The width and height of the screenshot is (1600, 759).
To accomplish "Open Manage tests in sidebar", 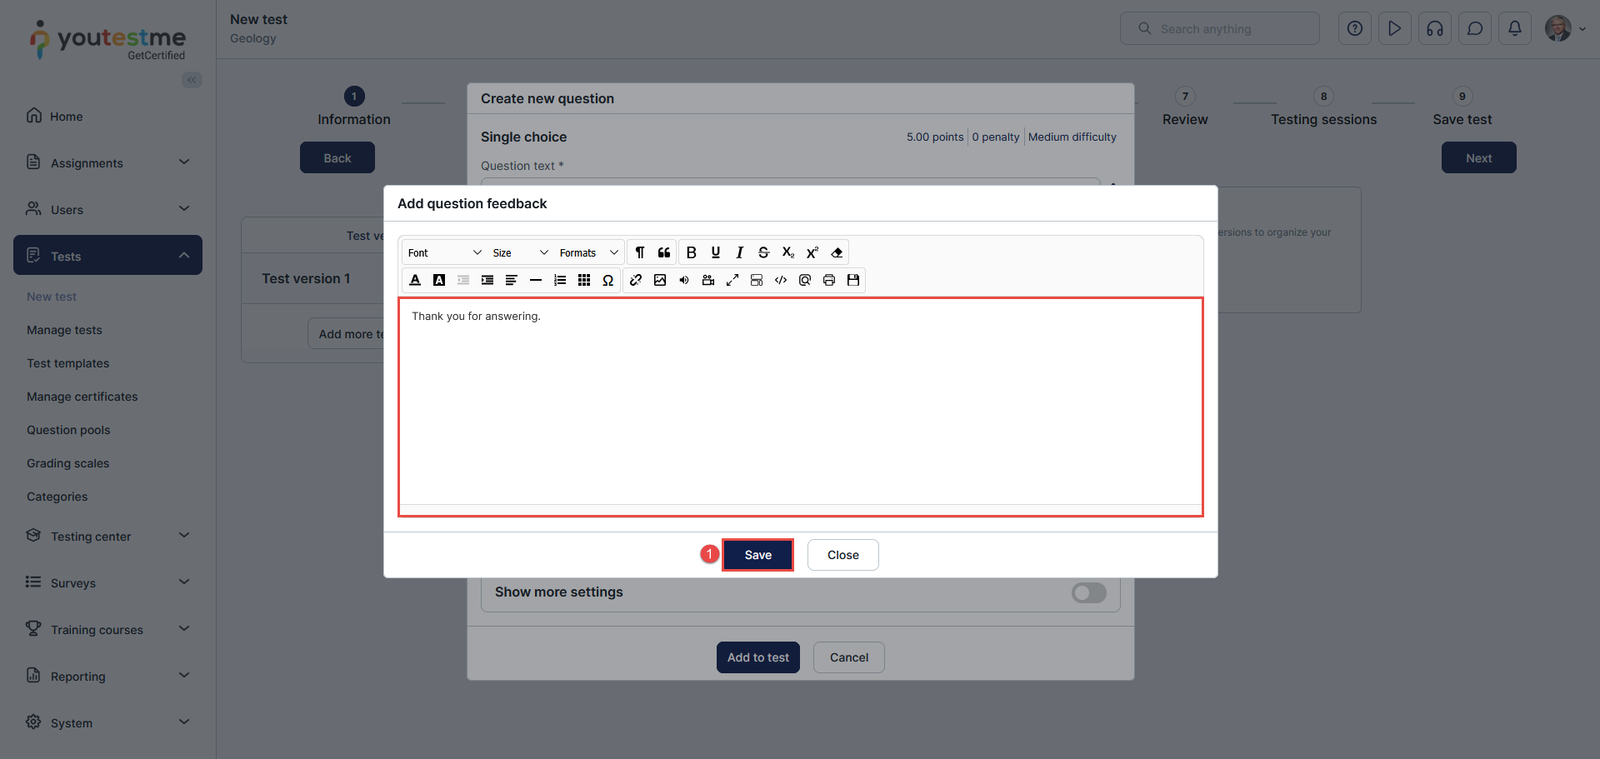I will point(65,330).
